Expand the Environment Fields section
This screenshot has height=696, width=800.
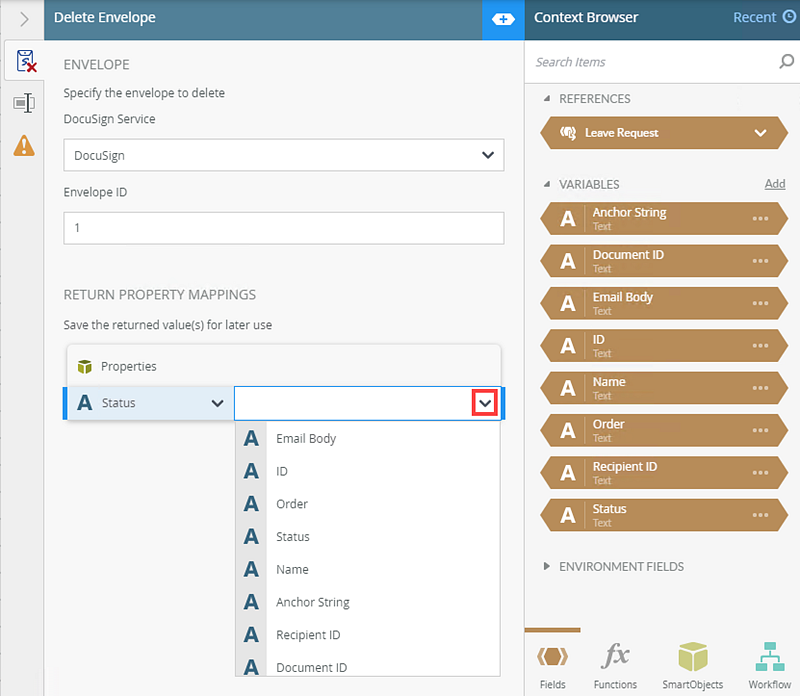click(x=547, y=566)
